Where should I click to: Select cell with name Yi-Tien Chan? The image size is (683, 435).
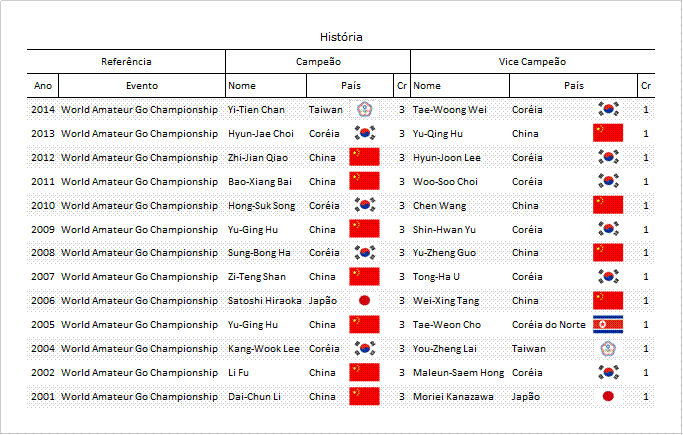pos(266,110)
